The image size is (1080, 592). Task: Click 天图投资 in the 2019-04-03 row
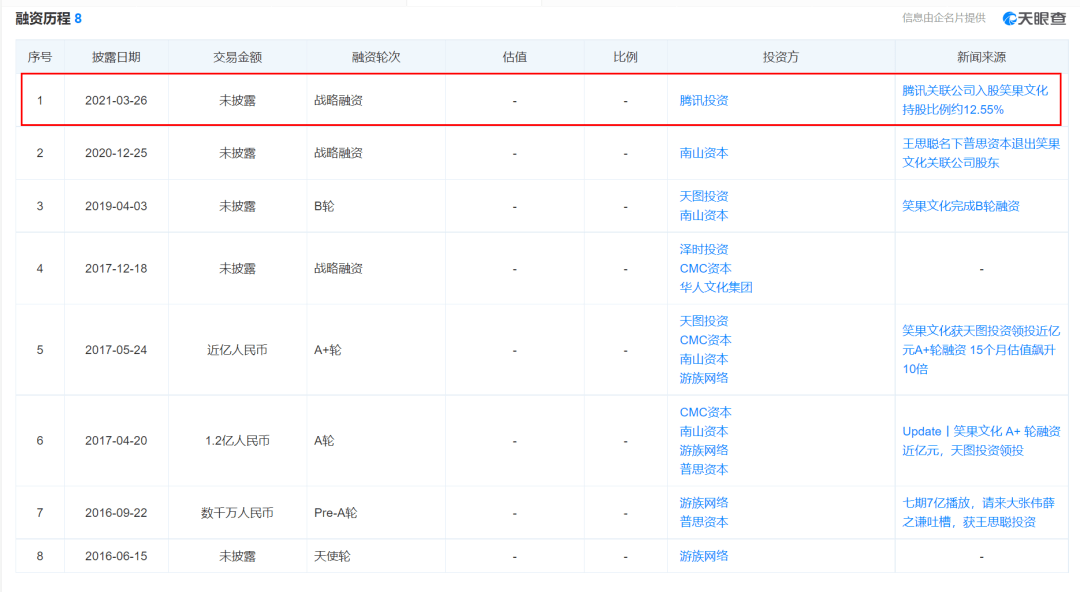(x=703, y=196)
